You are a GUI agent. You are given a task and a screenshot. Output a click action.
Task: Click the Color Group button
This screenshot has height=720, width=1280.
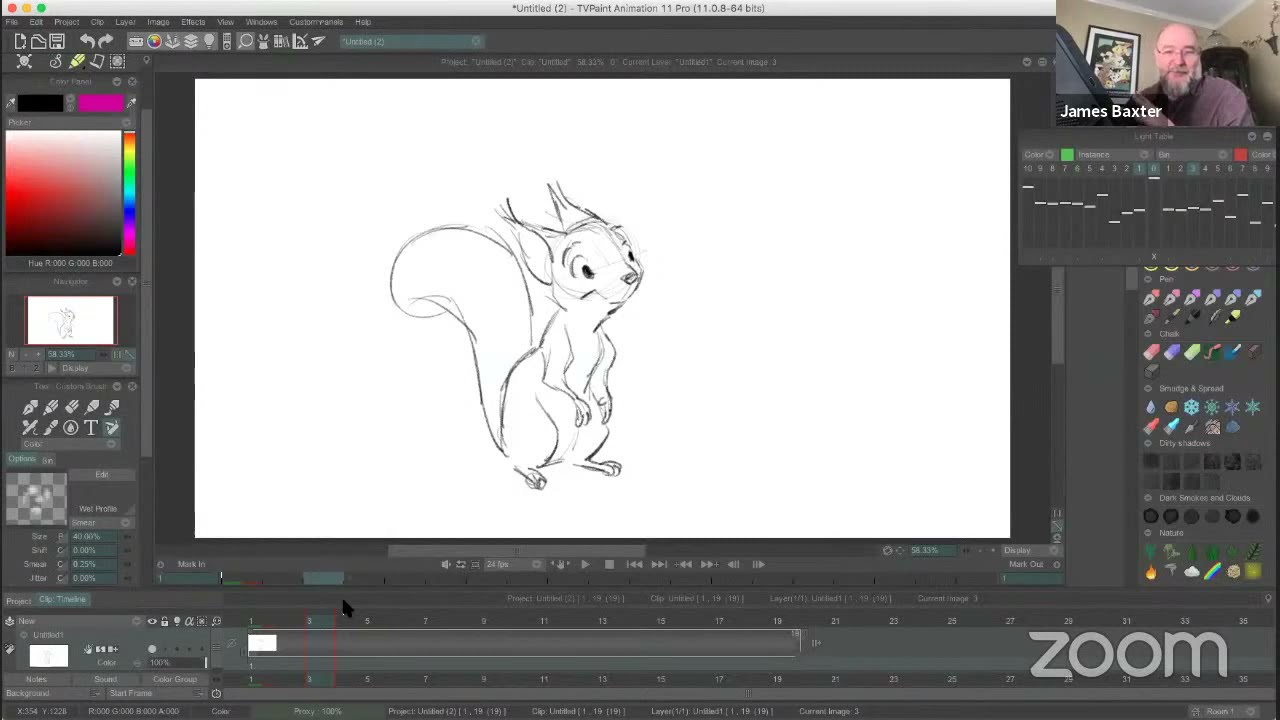pos(175,679)
